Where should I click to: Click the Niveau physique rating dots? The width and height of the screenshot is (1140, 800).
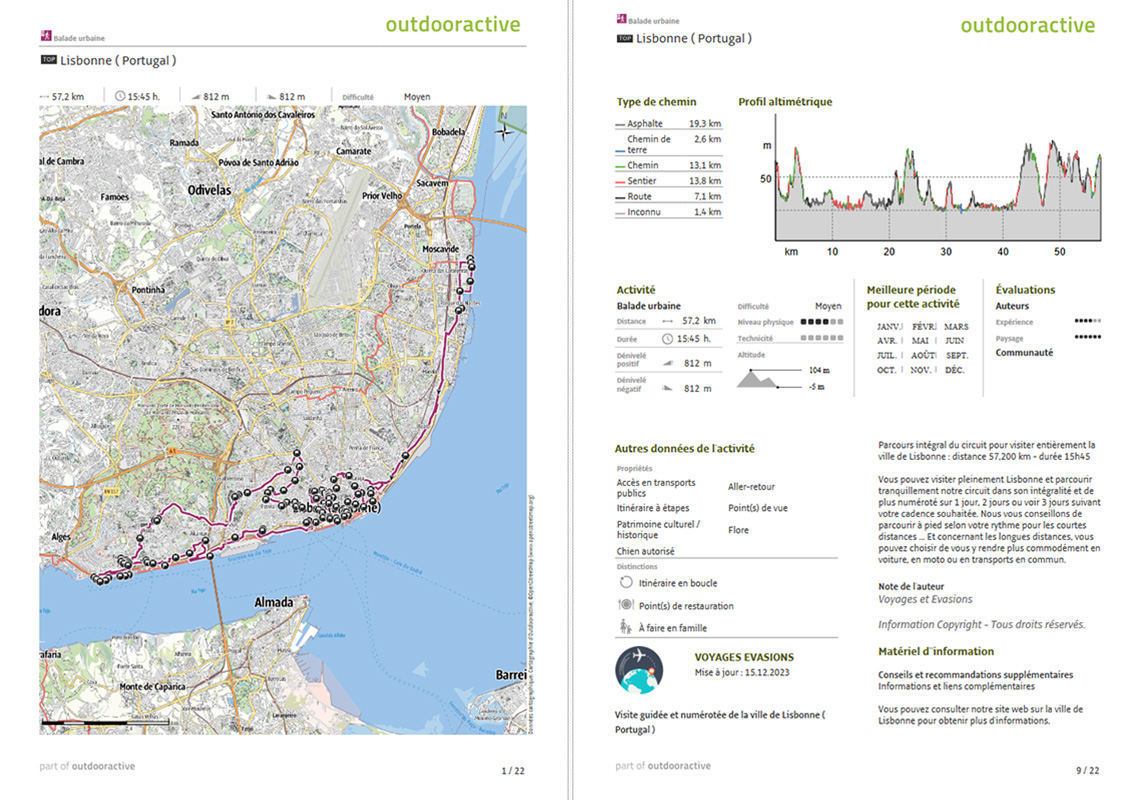(822, 321)
